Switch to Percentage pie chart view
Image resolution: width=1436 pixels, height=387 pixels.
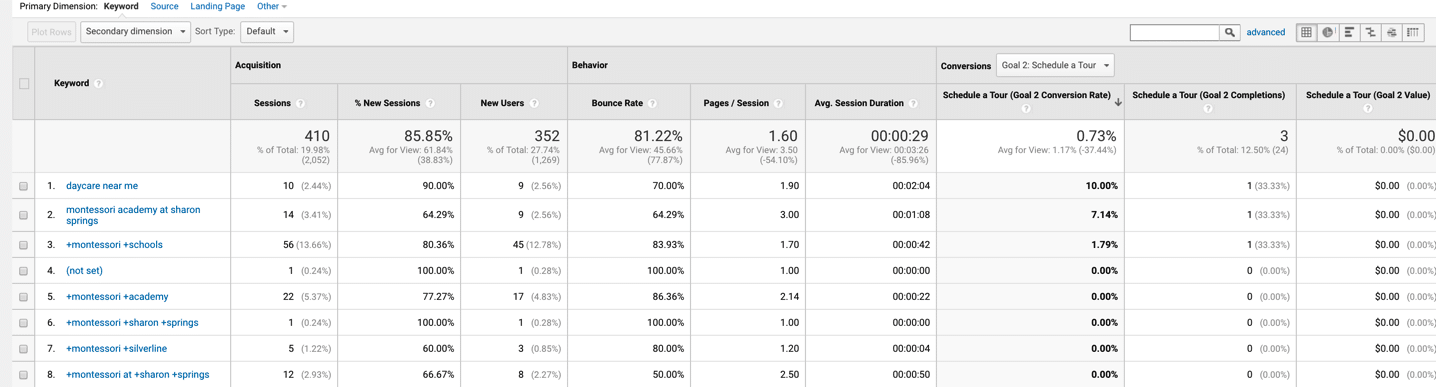[x=1328, y=32]
